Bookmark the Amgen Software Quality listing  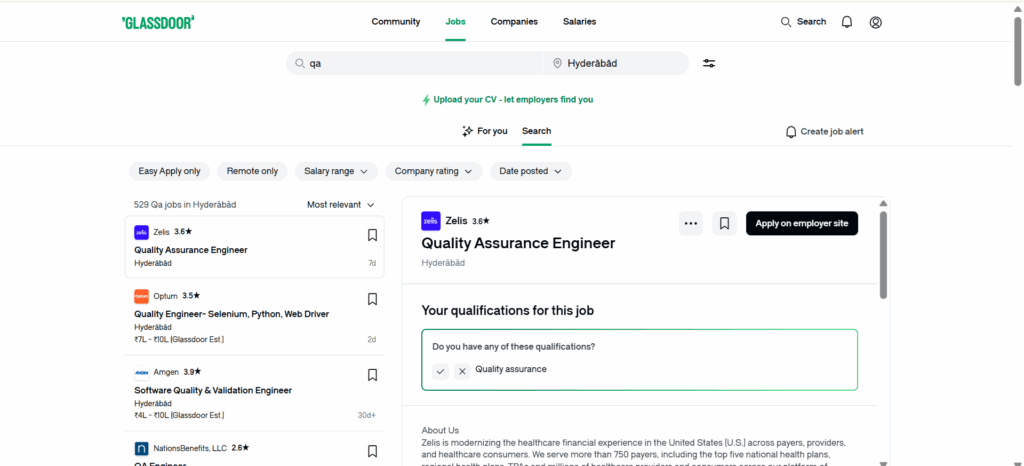pos(372,375)
